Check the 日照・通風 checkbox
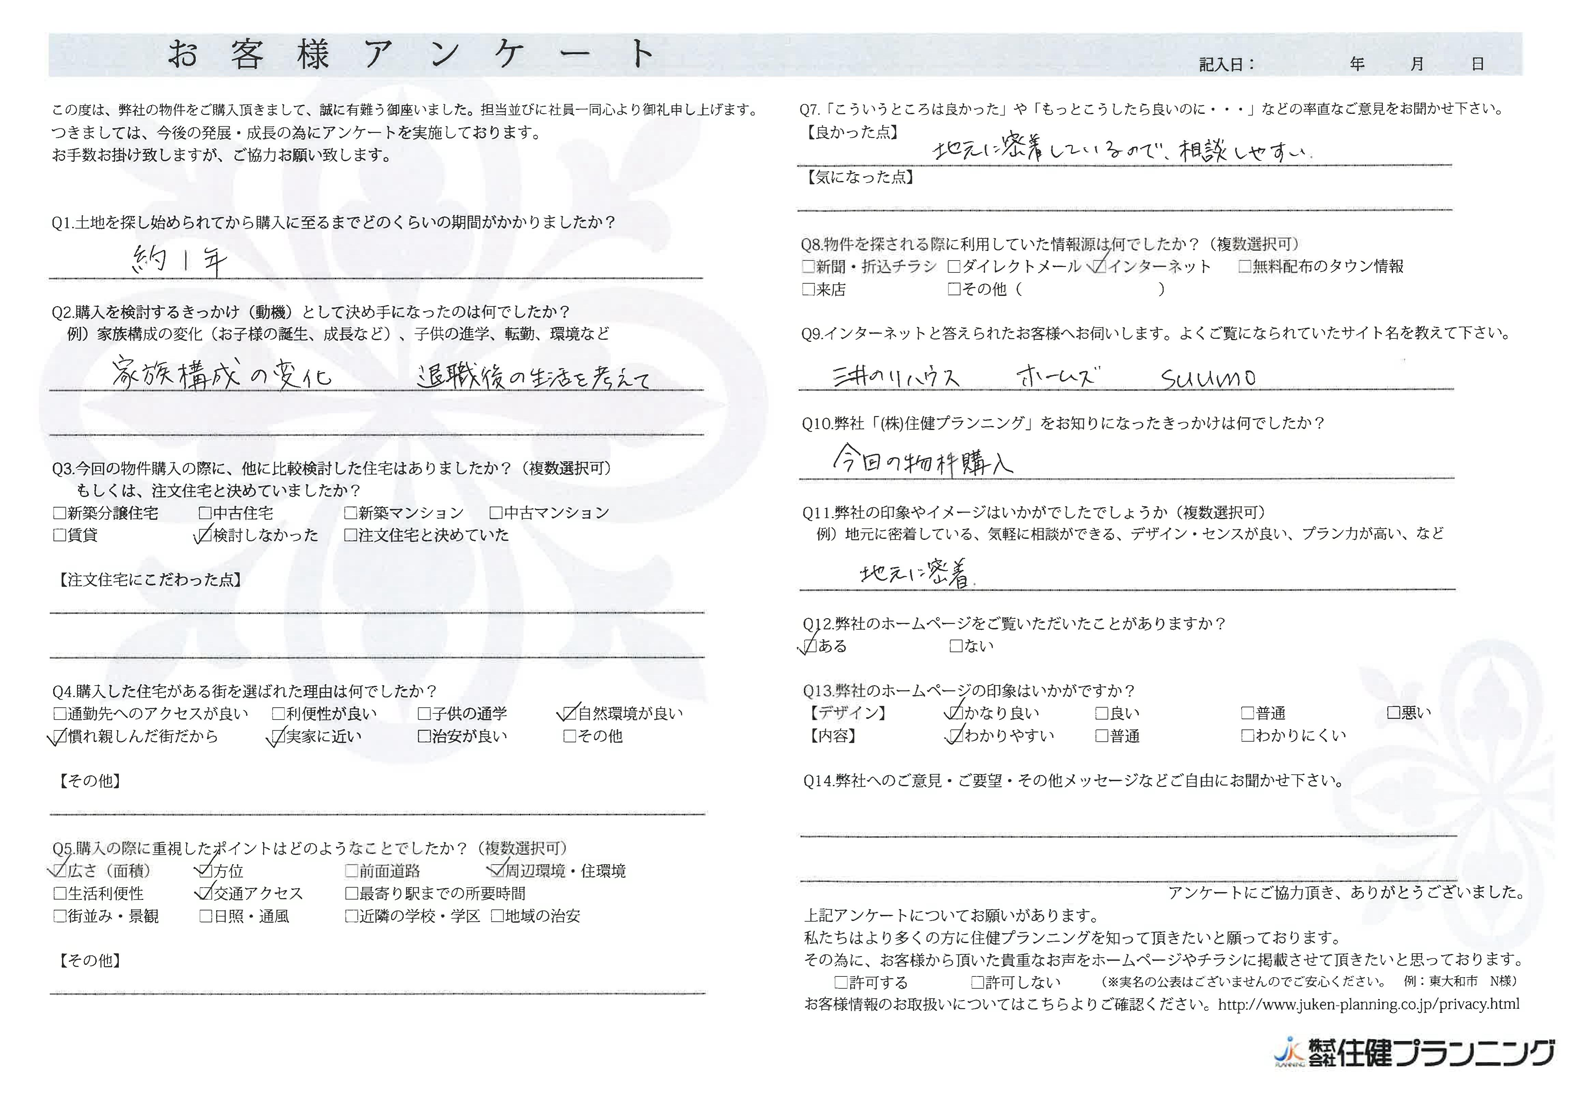1577x1104 pixels. (205, 916)
